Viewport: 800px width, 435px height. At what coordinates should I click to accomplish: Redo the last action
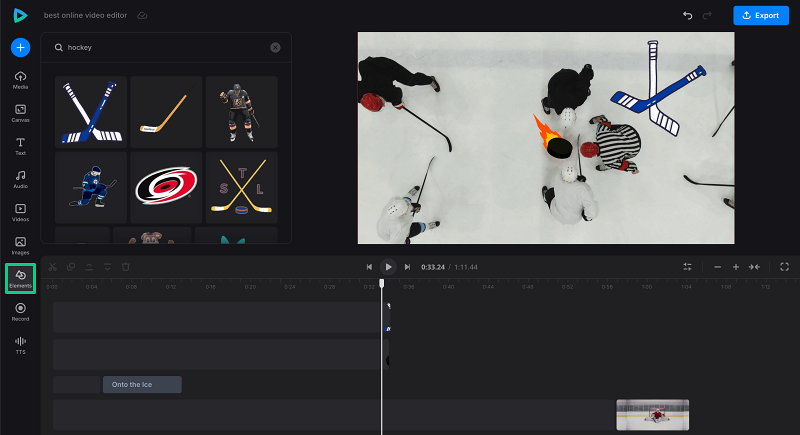[x=707, y=15]
